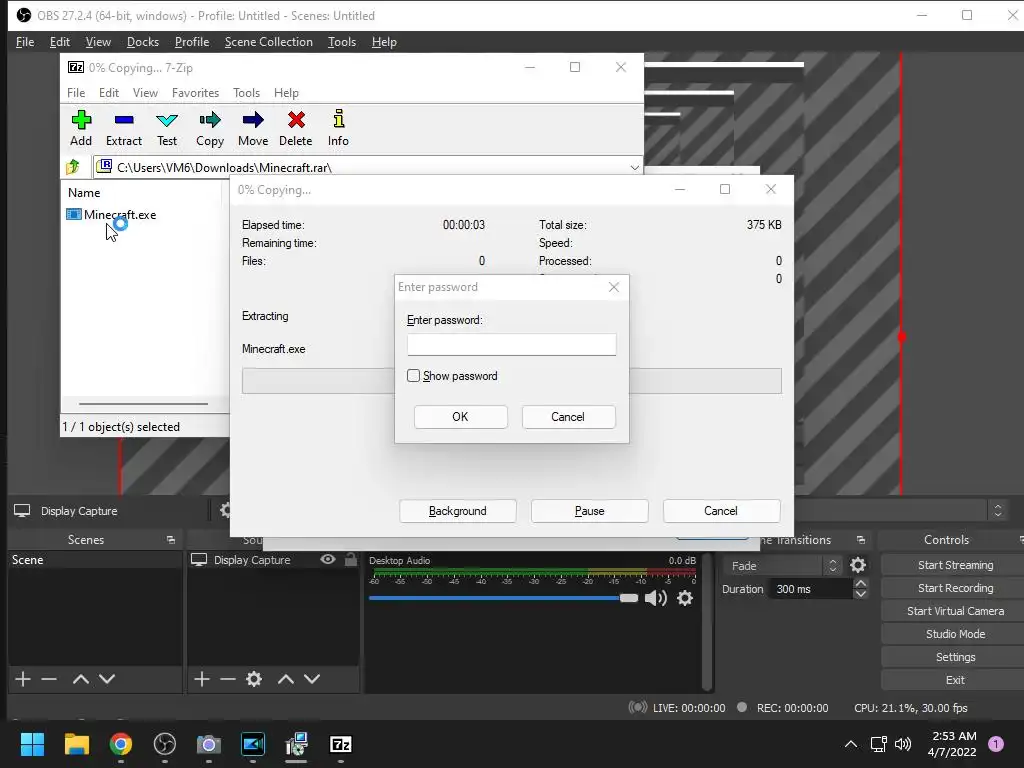Click the Copy icon in 7-Zip toolbar
This screenshot has height=768, width=1024.
tap(210, 120)
